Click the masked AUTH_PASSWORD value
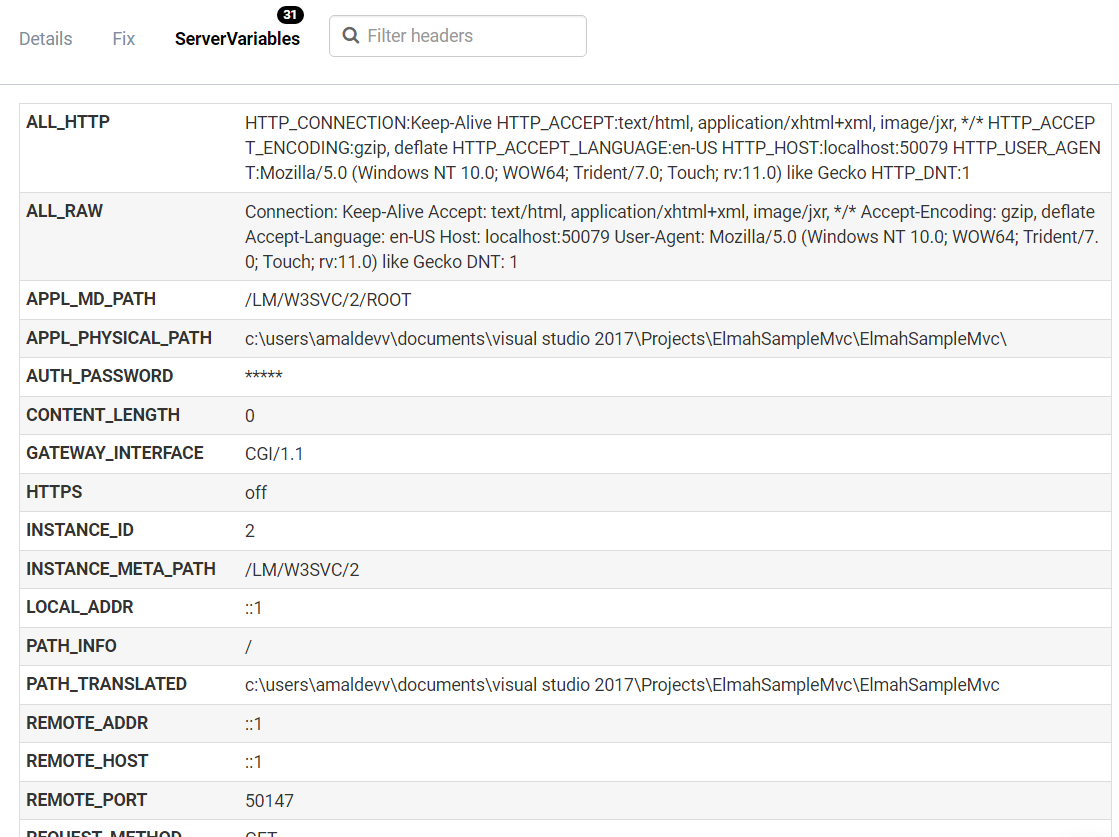The width and height of the screenshot is (1119, 837). coord(264,377)
